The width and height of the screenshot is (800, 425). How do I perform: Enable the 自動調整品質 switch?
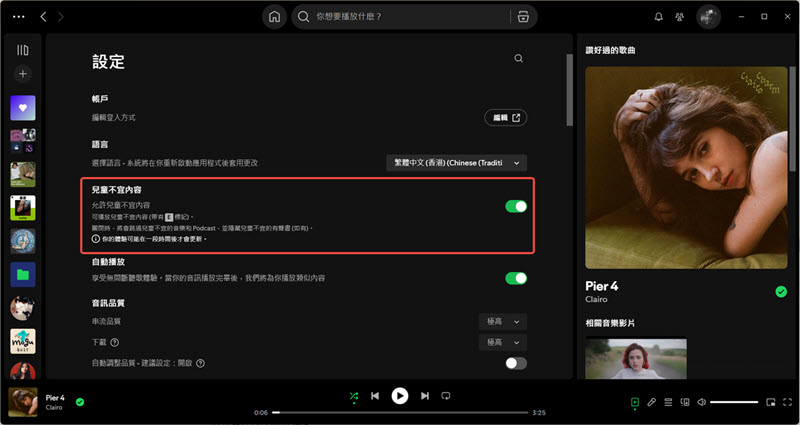[516, 363]
